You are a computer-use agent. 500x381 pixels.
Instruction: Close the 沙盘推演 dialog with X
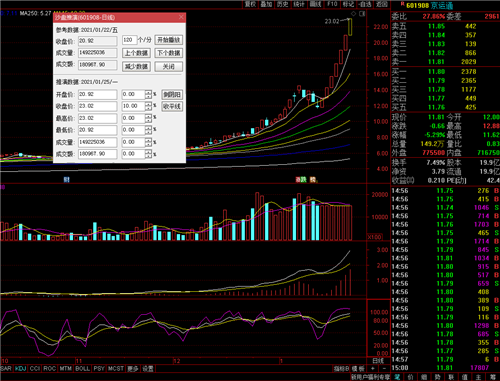tap(181, 17)
